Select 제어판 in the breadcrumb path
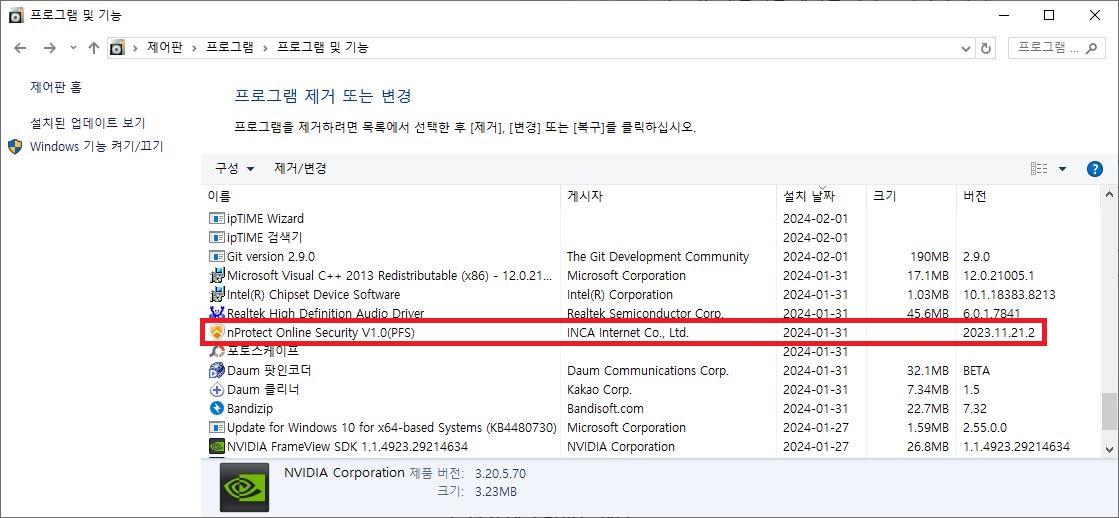 [165, 48]
